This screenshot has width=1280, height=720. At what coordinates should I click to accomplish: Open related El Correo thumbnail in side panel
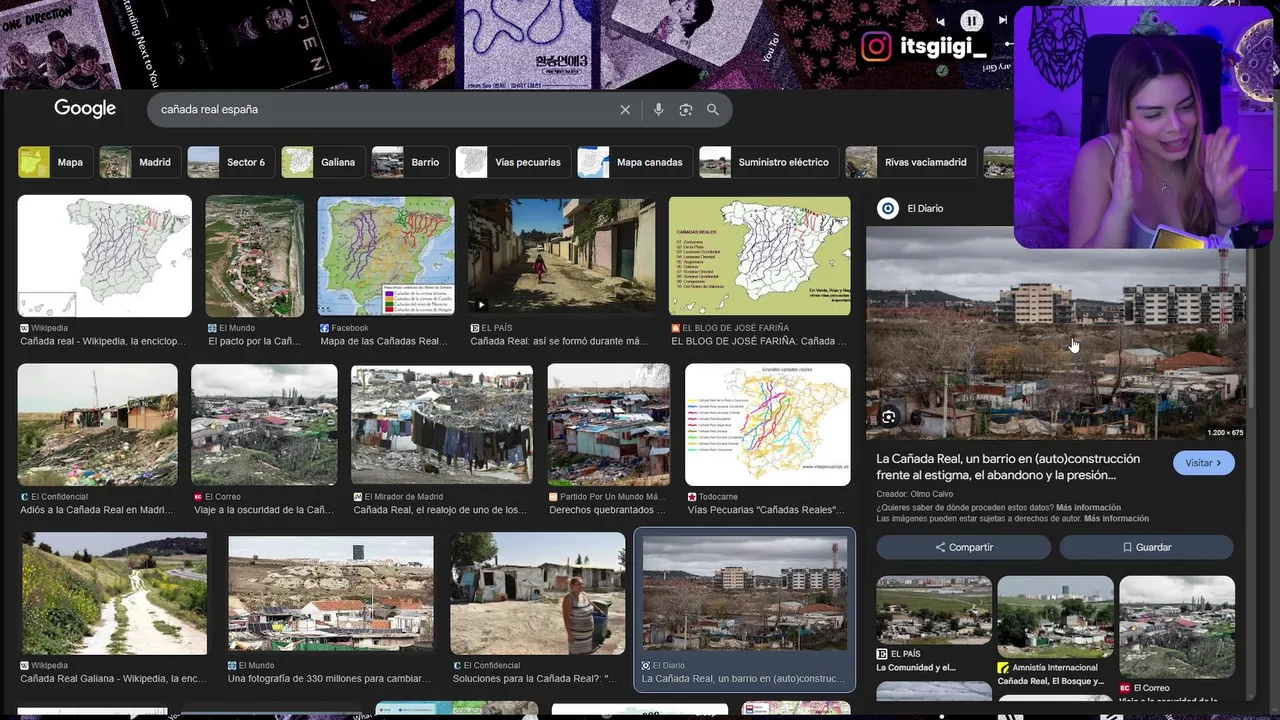pos(1177,627)
